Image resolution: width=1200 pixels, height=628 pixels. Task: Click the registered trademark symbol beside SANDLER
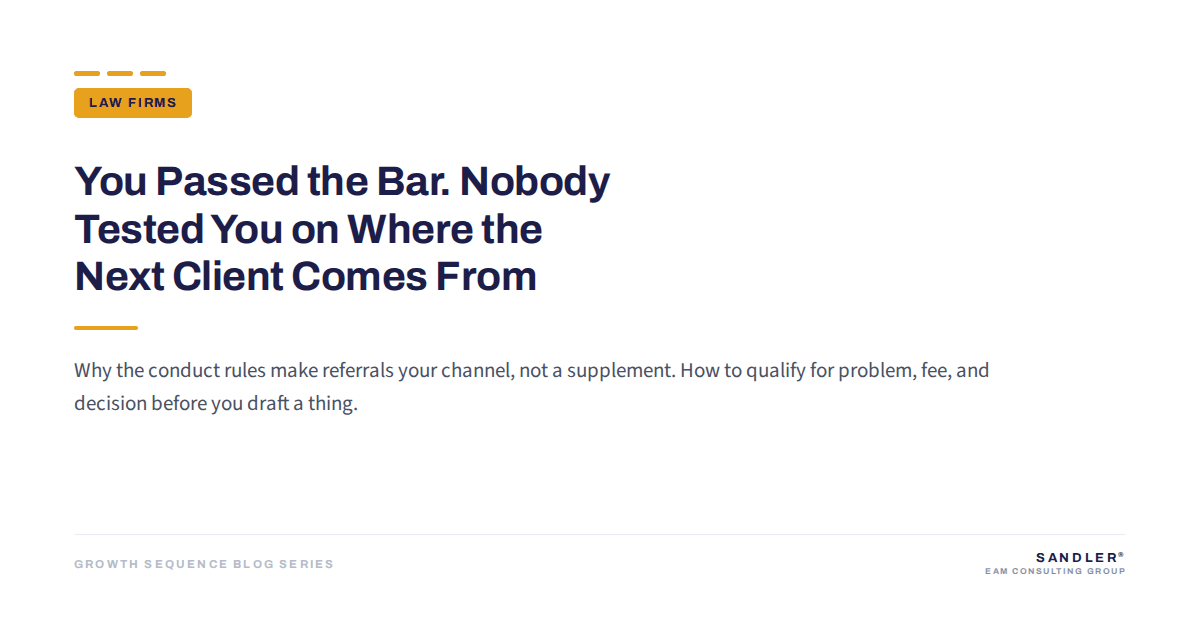tap(1121, 554)
